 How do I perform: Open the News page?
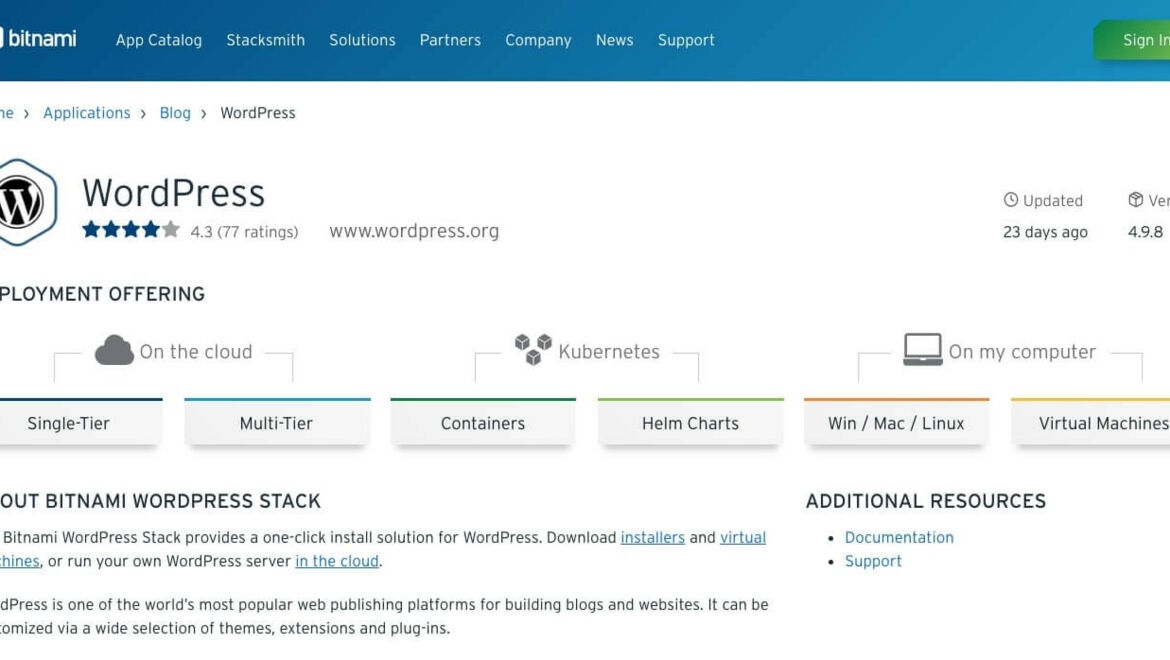click(614, 40)
